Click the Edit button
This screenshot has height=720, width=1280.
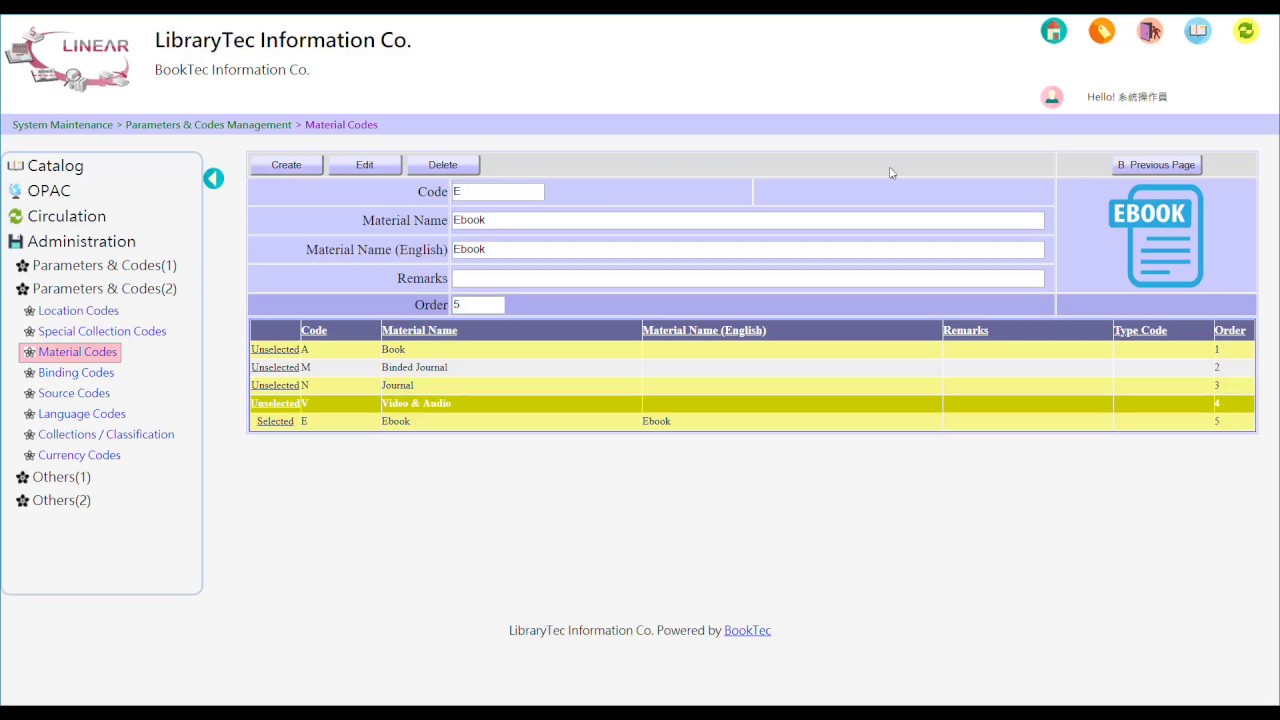(x=365, y=165)
